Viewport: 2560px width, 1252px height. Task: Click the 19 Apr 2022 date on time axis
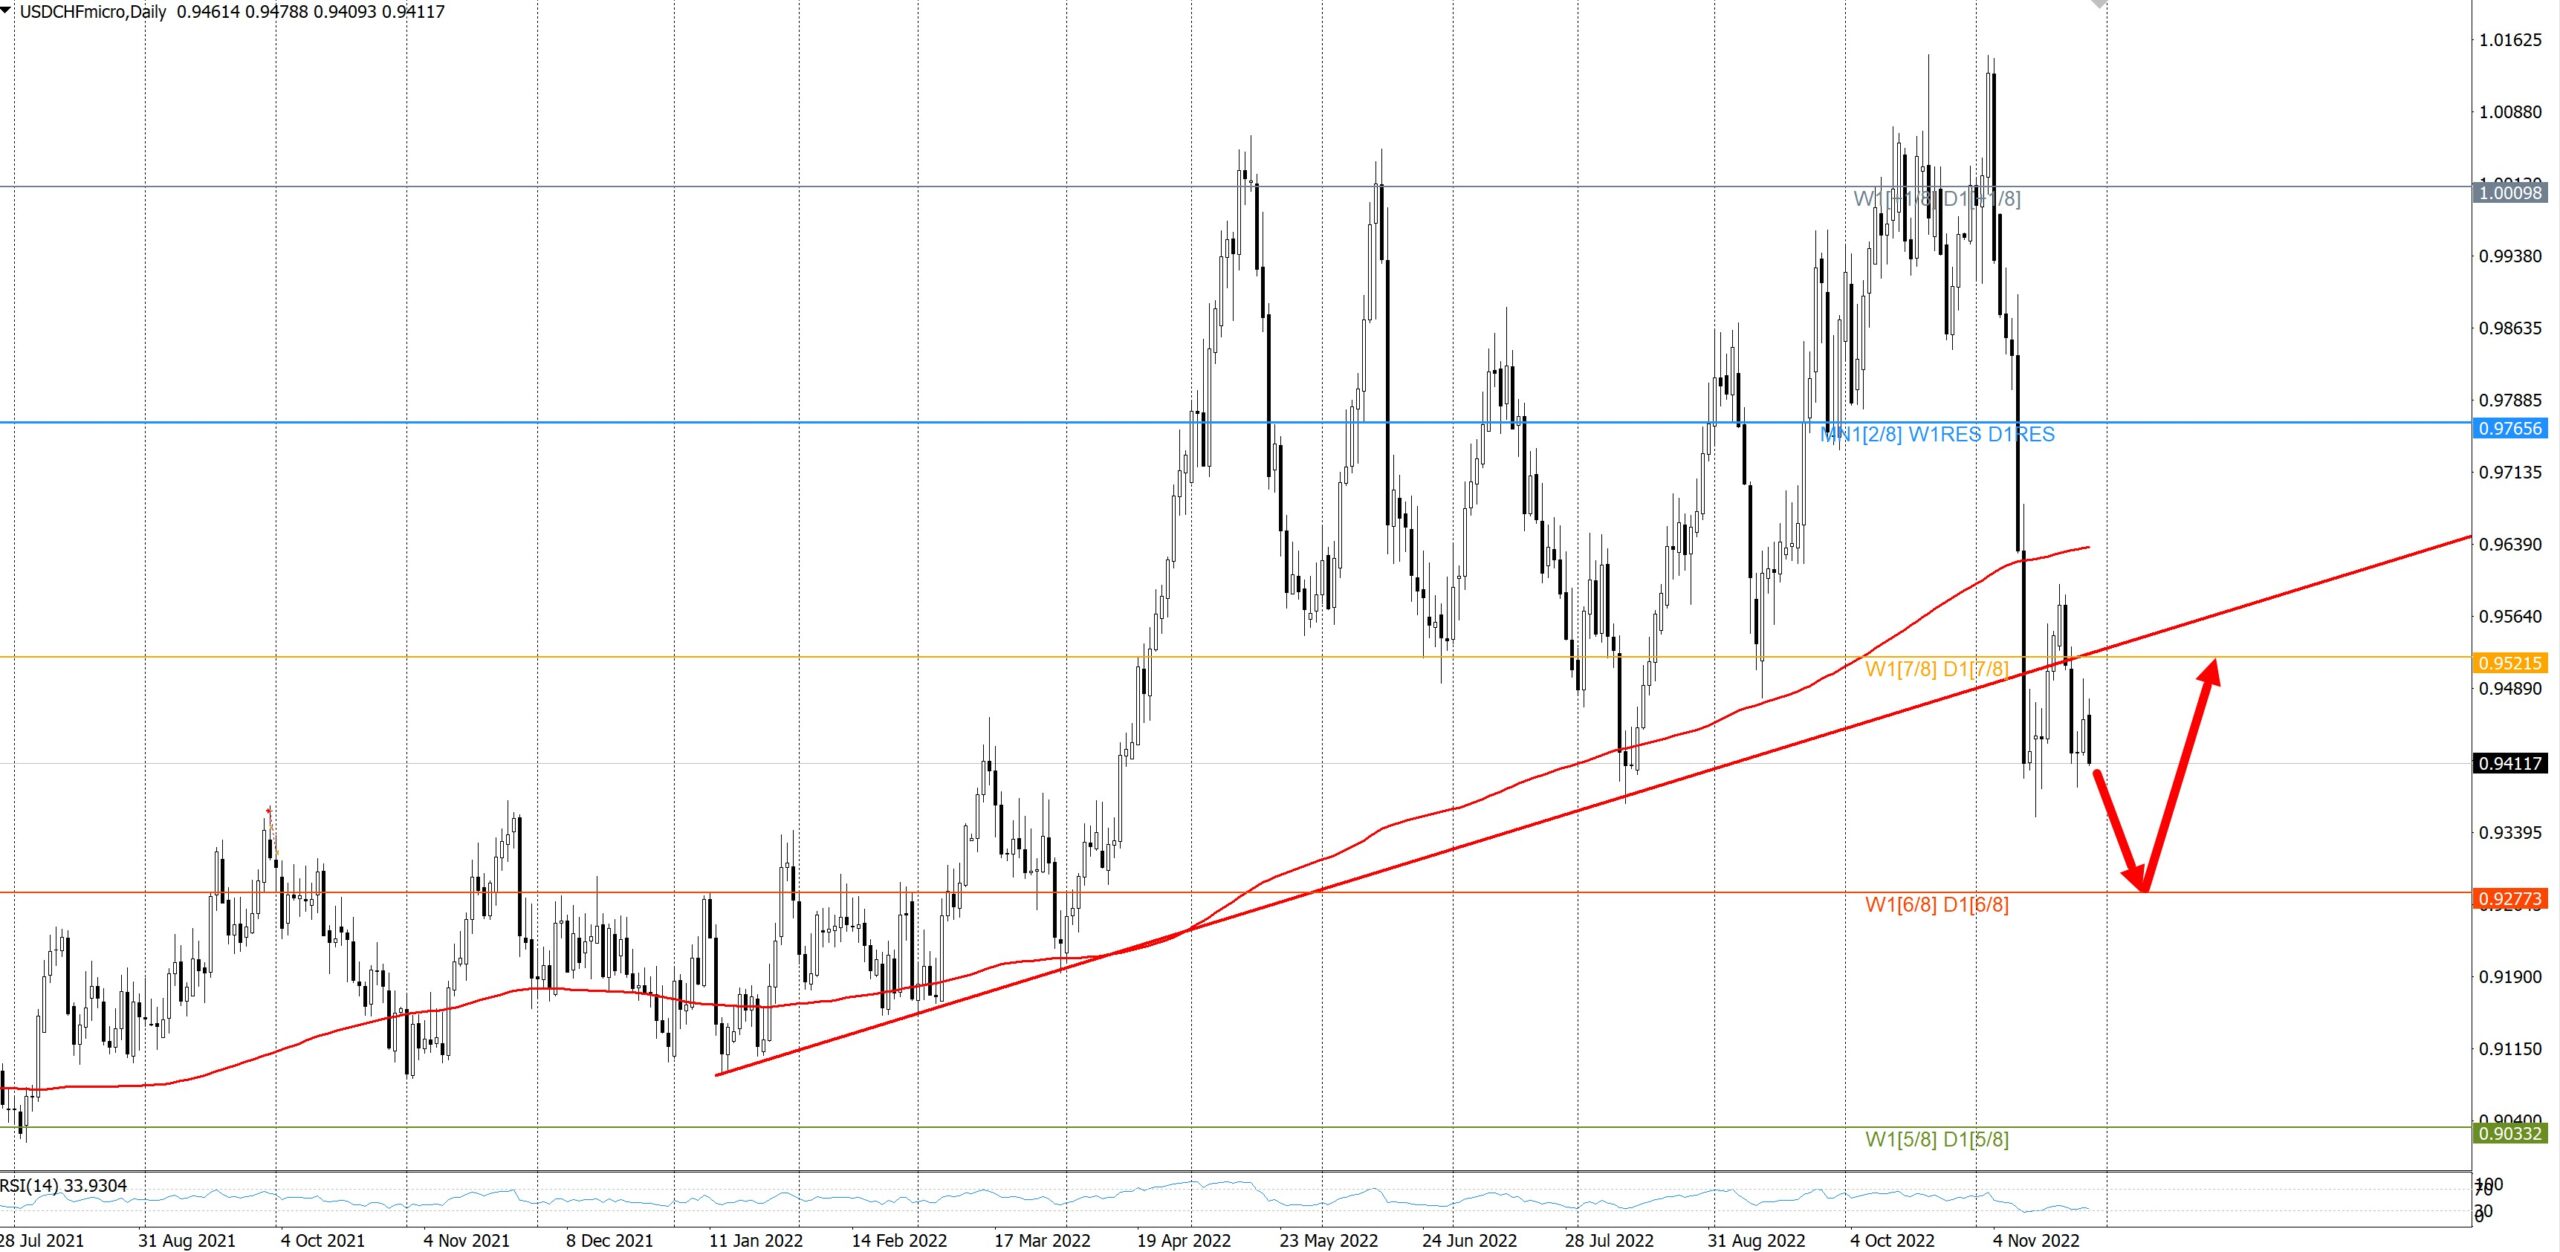click(x=1183, y=1241)
